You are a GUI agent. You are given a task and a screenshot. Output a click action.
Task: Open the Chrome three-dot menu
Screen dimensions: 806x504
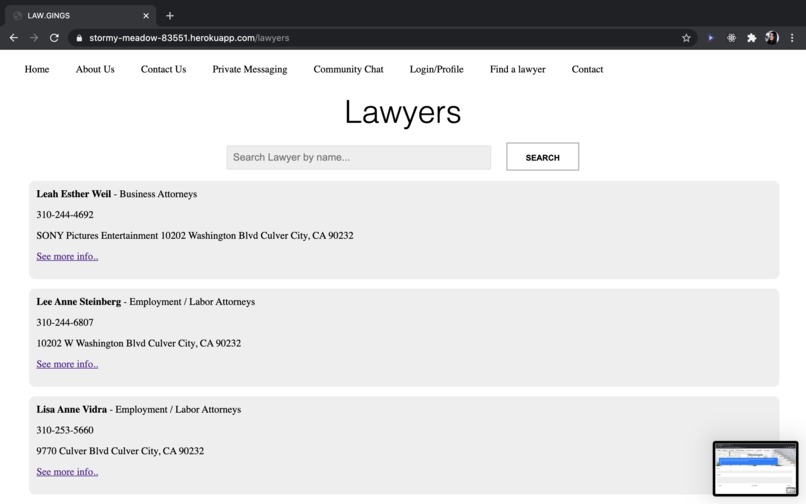click(792, 38)
